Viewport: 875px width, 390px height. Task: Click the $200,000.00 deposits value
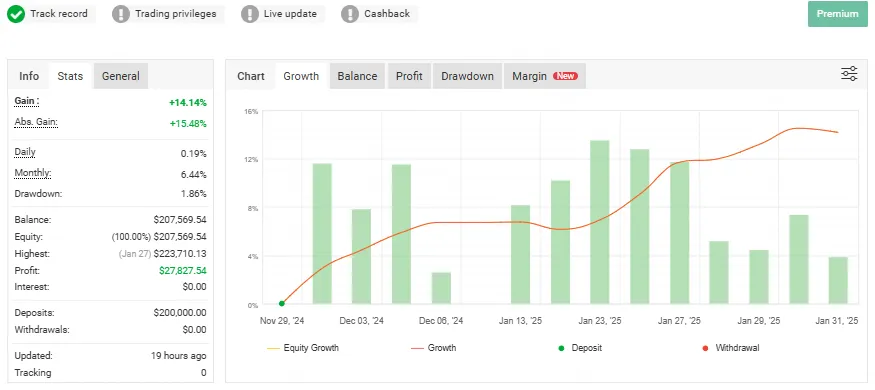pos(180,313)
